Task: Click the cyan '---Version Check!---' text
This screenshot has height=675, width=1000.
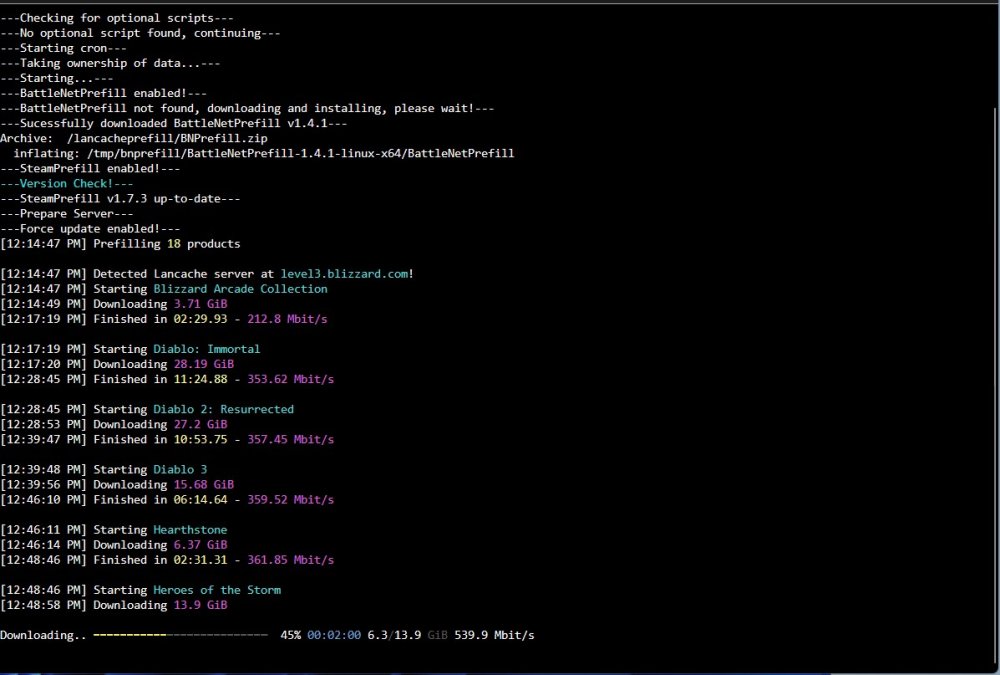Action: 66,184
